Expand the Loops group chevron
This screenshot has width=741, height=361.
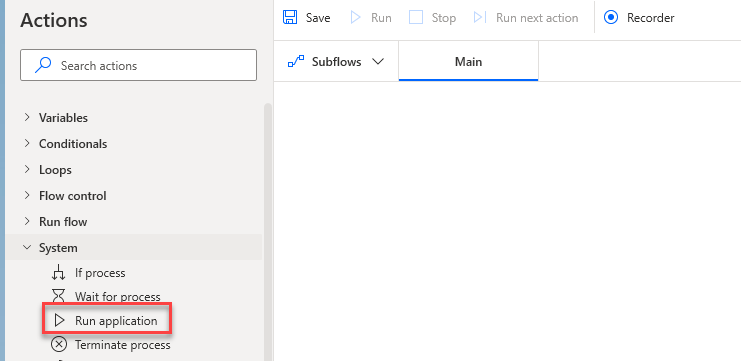27,169
